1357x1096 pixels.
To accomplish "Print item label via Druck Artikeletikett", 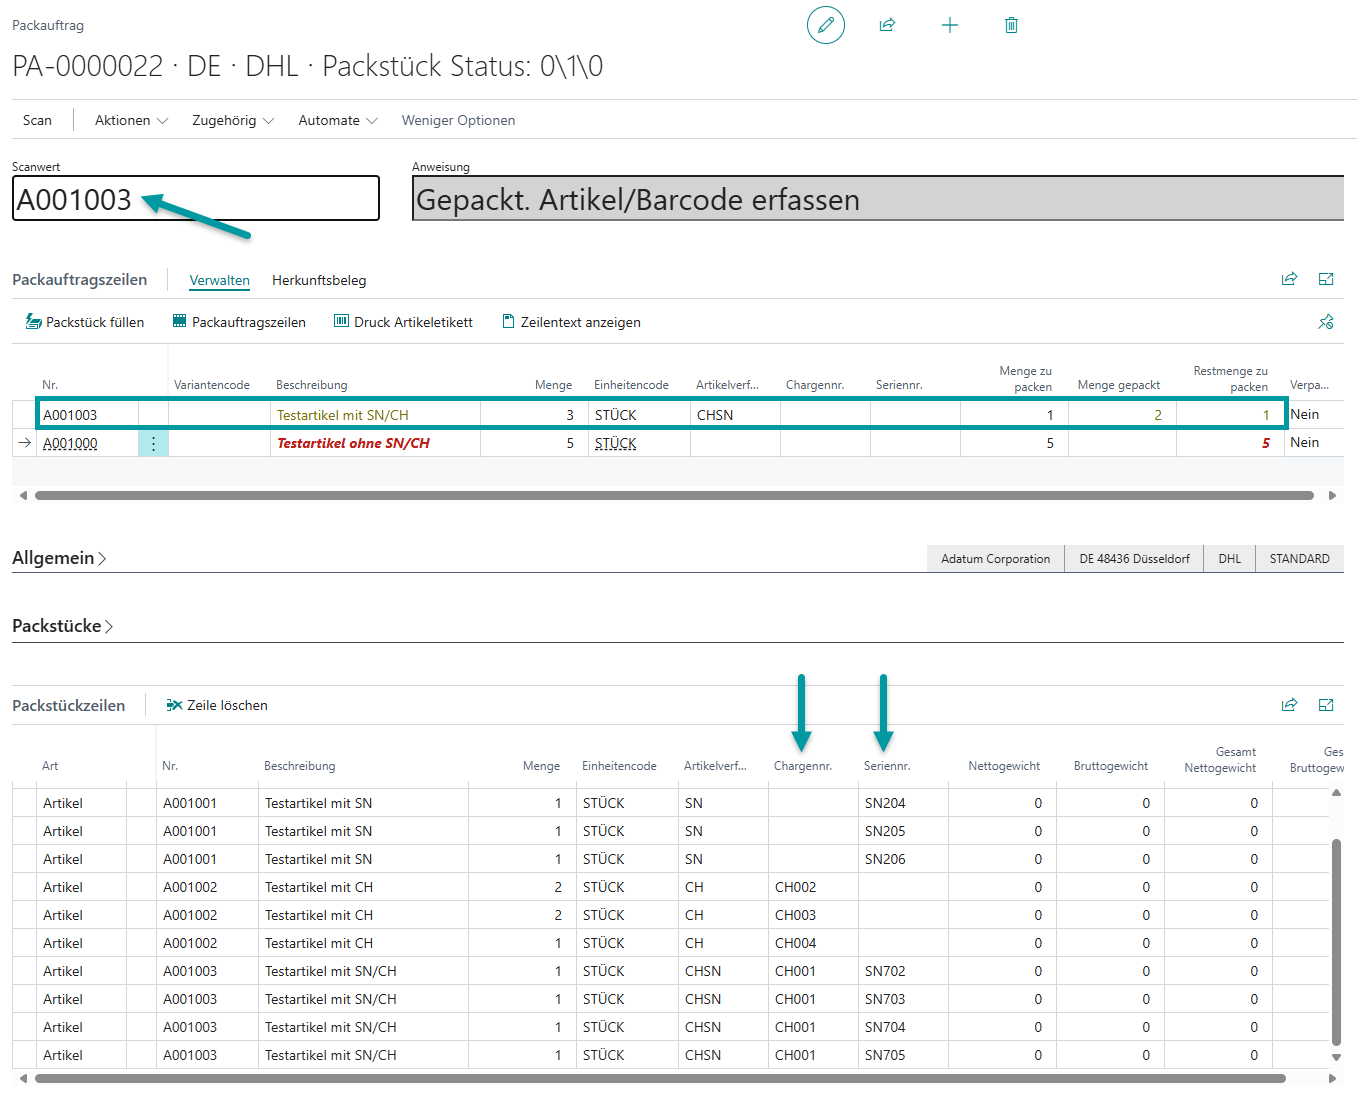I will pos(403,322).
